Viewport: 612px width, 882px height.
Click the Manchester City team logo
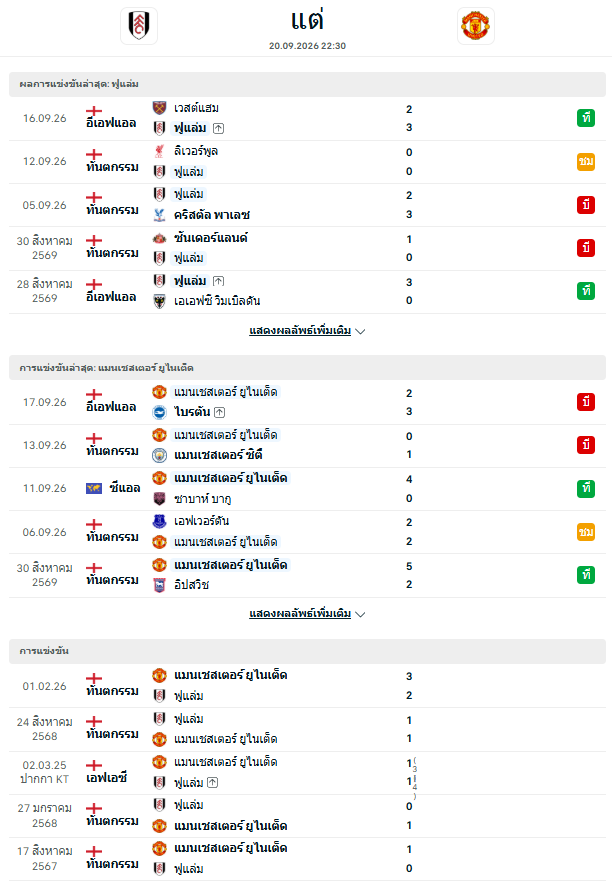click(x=160, y=454)
